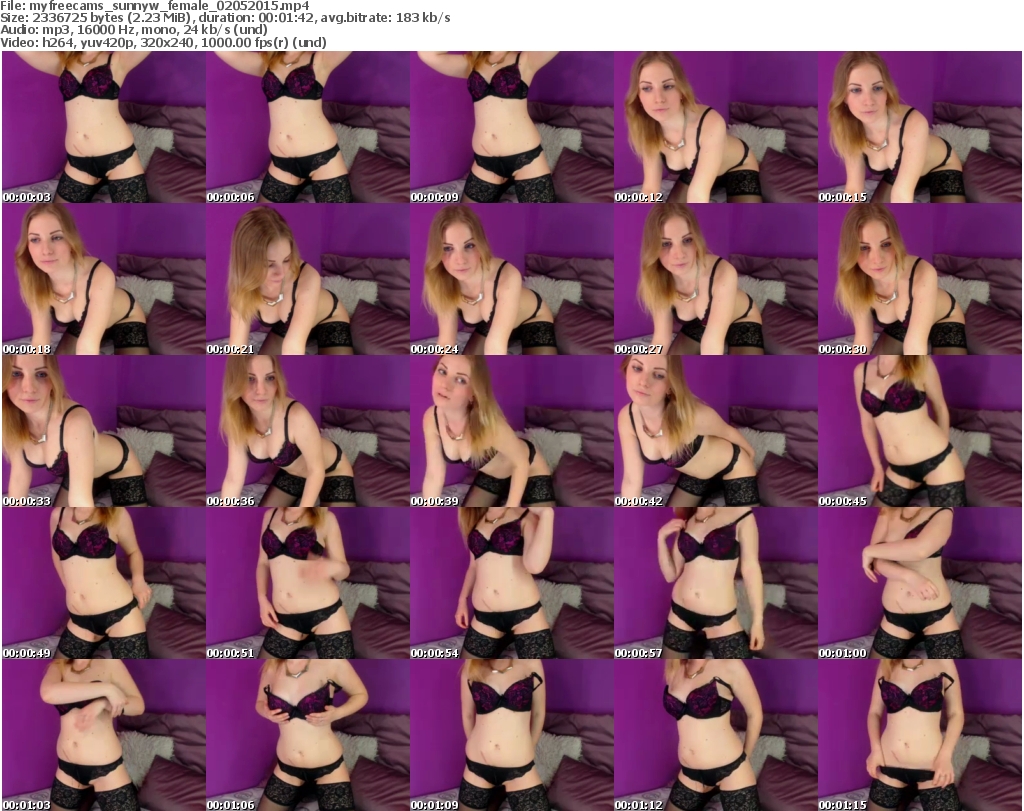Select the thumbnail stamped 00:01:15

click(x=920, y=735)
